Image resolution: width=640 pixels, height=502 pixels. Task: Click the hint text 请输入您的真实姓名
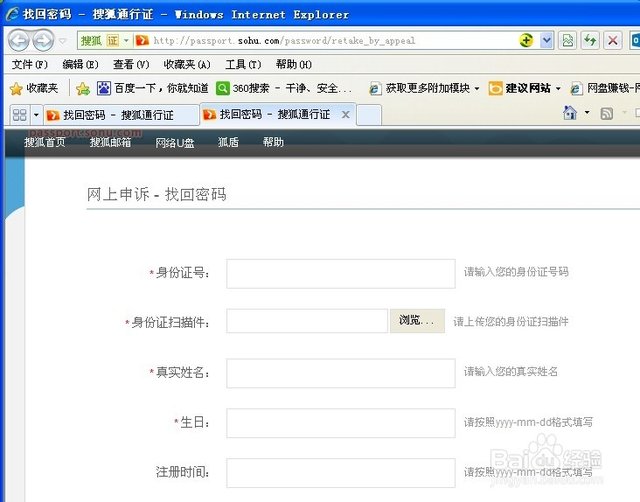coord(511,371)
